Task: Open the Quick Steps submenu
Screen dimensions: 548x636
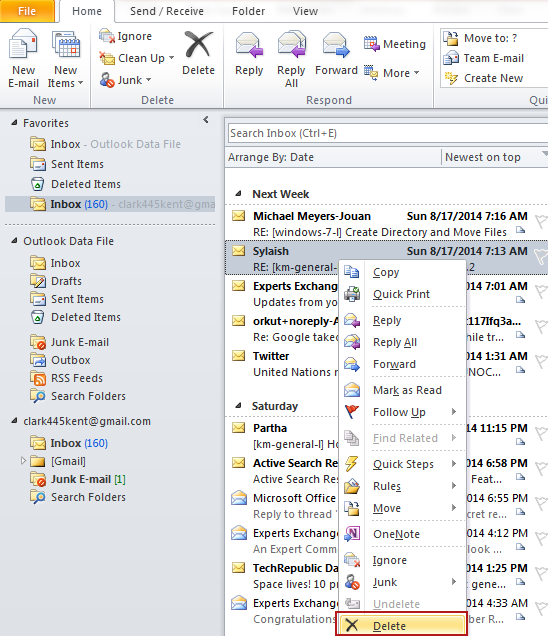Action: [402, 464]
